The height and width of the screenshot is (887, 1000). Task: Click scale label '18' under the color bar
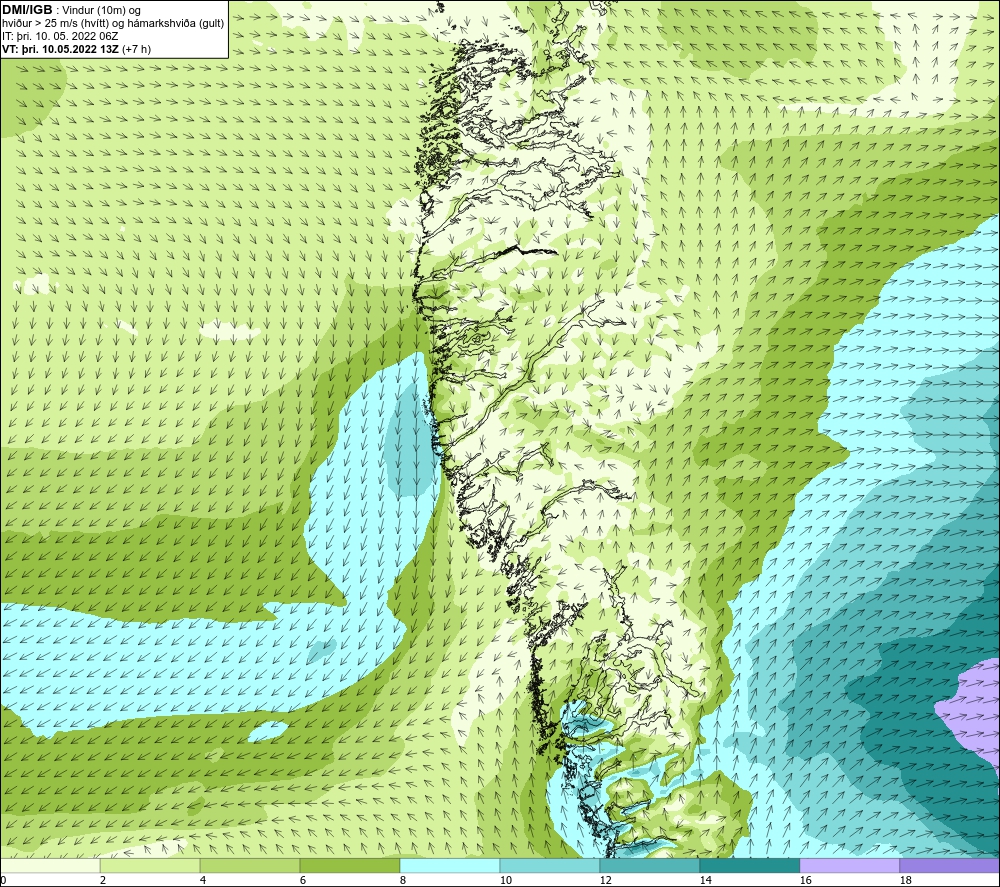coord(904,881)
